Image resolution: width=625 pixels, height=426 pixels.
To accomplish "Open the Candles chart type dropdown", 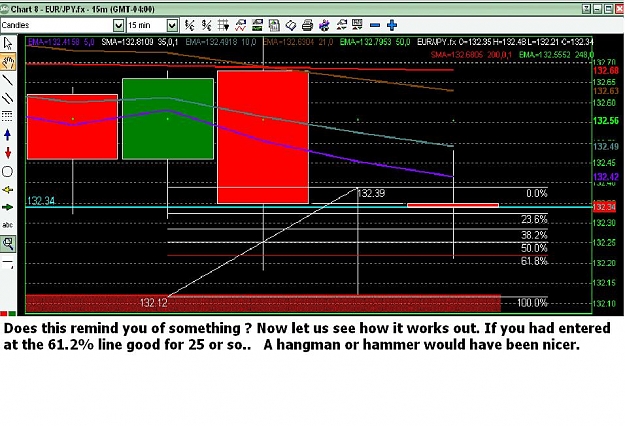I will tap(118, 26).
